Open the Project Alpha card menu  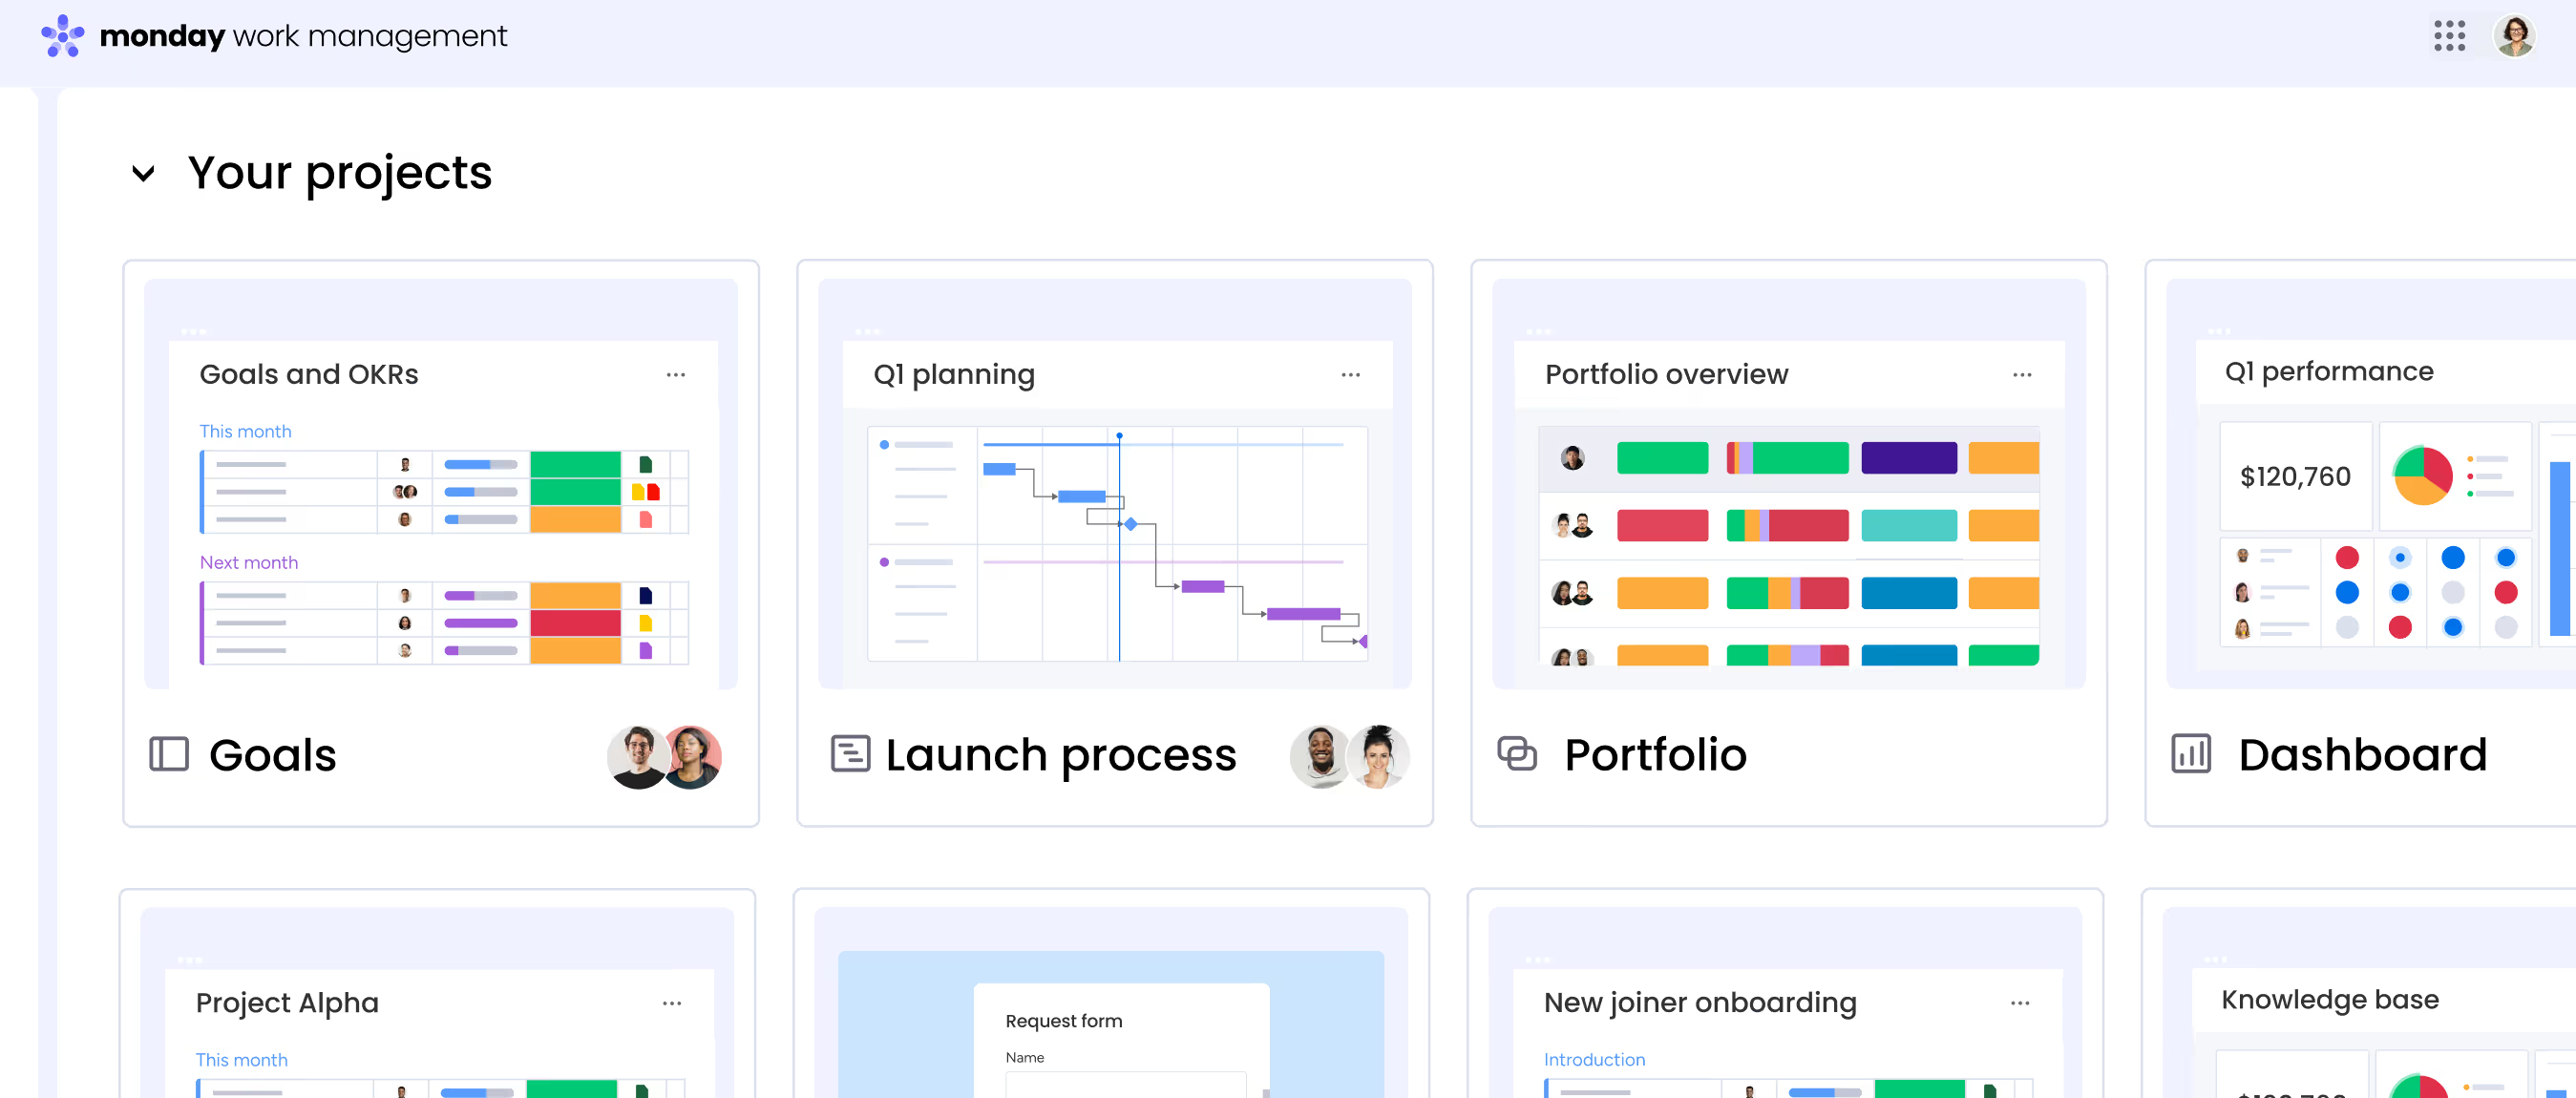click(x=671, y=1002)
